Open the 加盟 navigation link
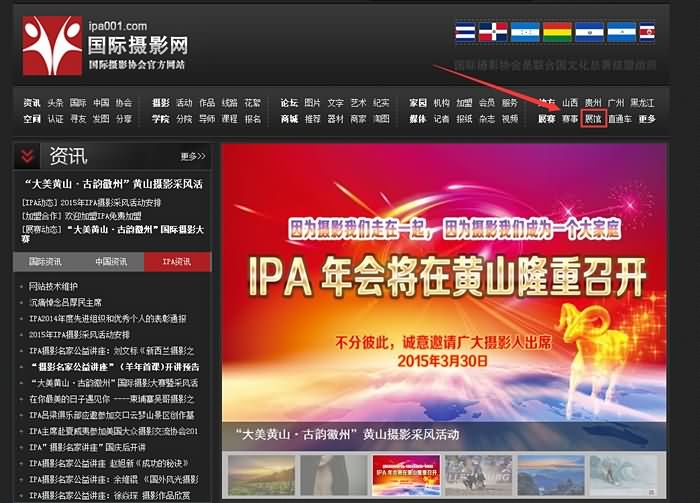This screenshot has width=700, height=503. (x=464, y=103)
